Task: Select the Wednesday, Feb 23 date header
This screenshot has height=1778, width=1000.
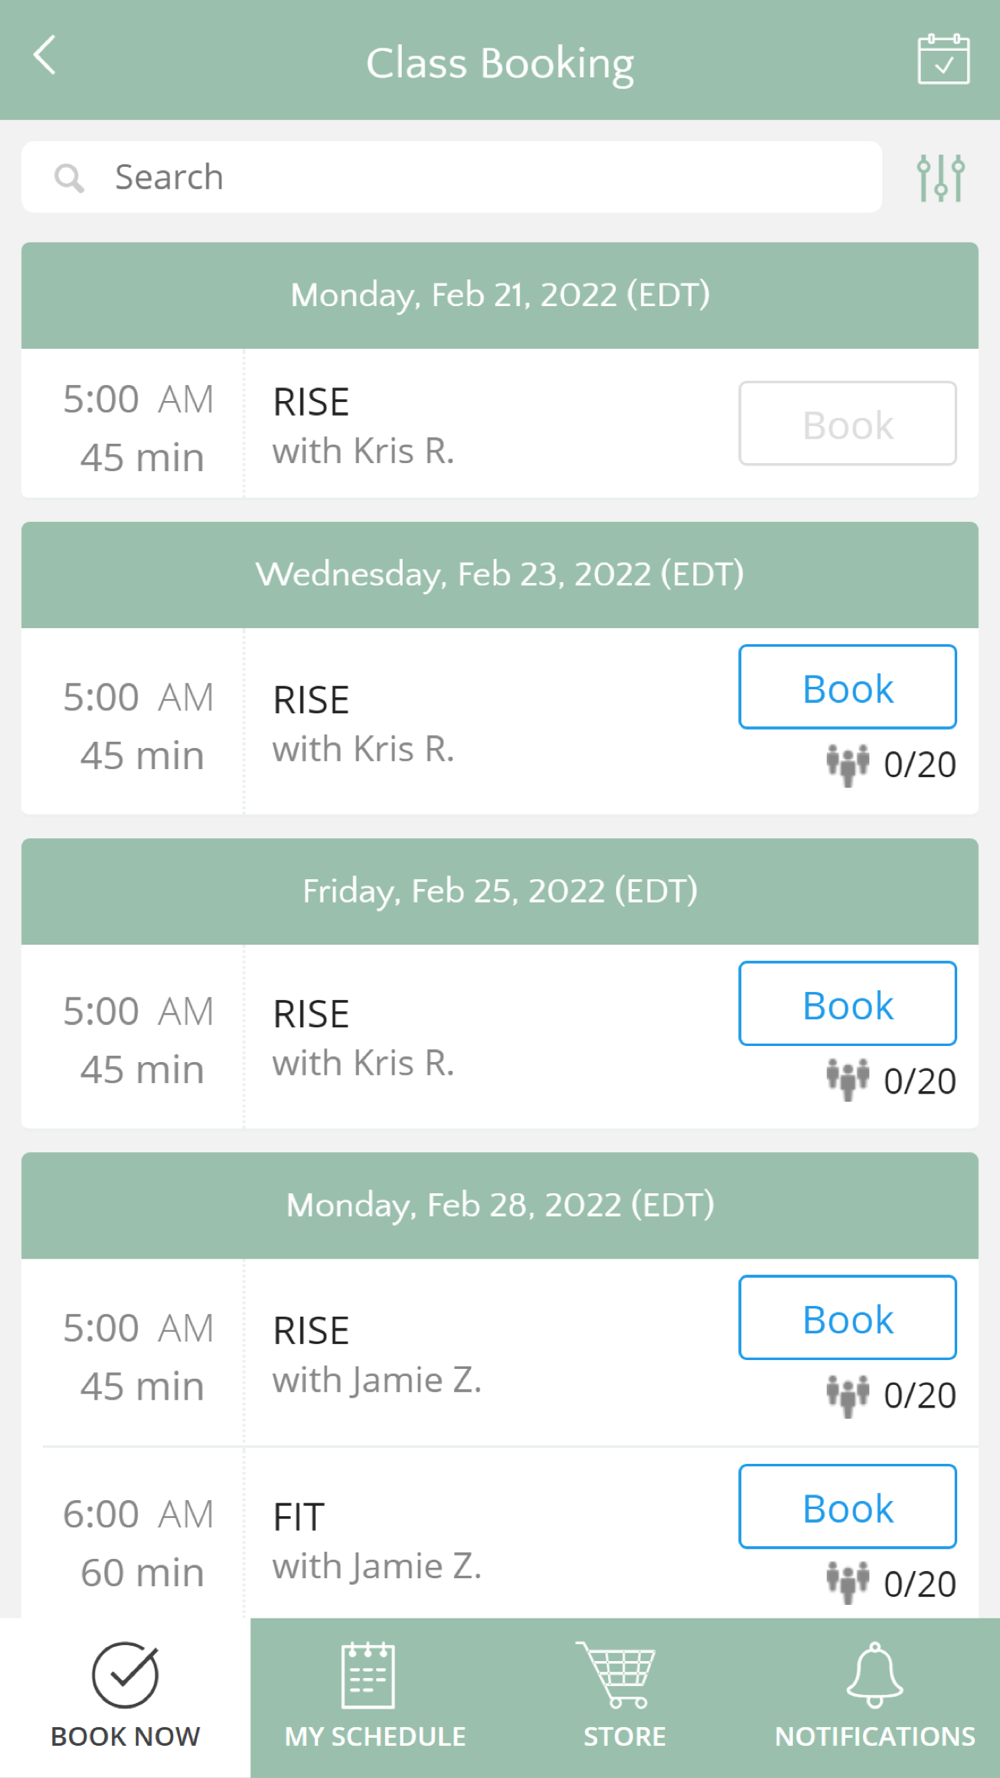Action: [x=500, y=575]
